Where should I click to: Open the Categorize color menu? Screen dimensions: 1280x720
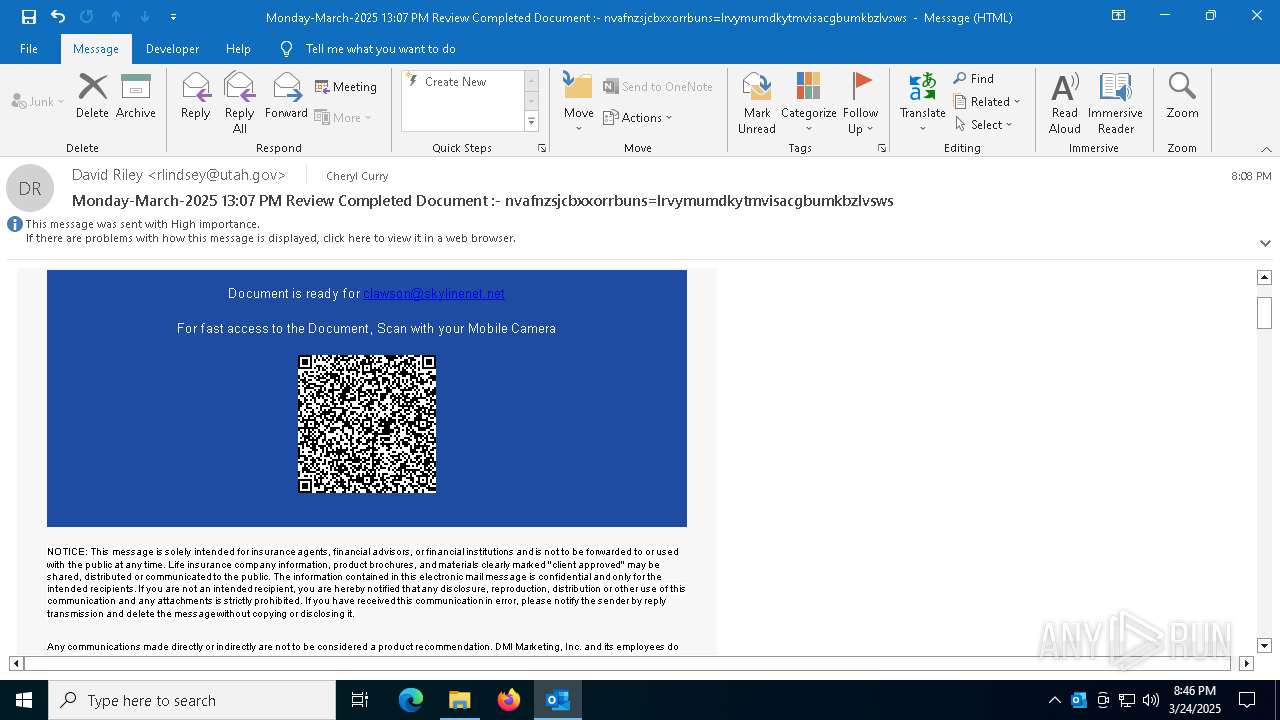[808, 103]
